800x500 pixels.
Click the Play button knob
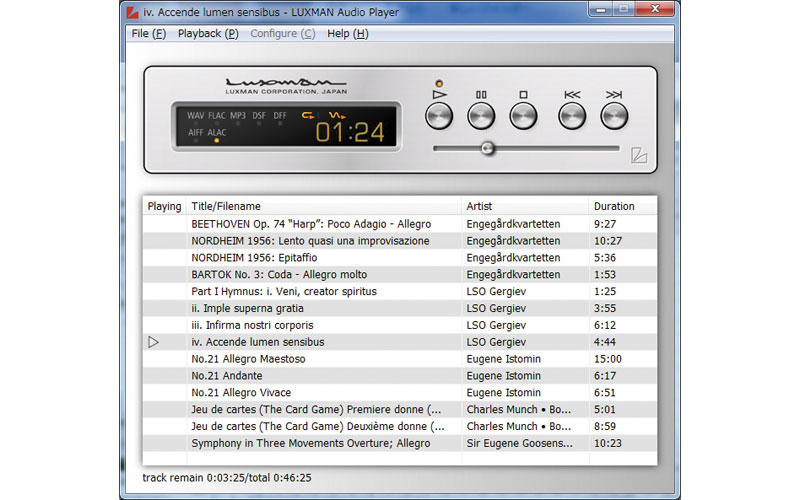pos(439,116)
